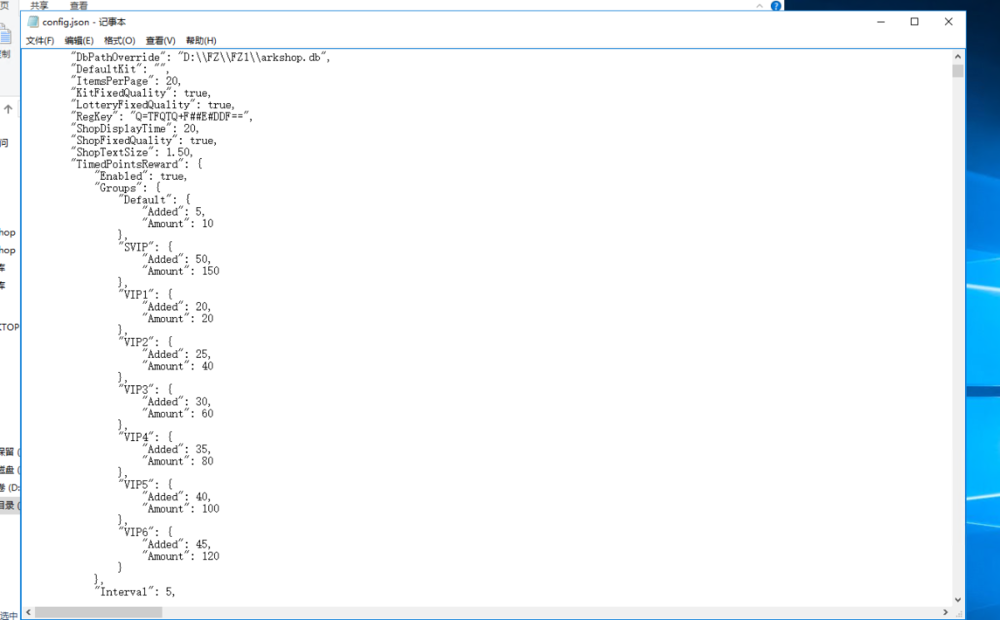The height and width of the screenshot is (620, 1000).
Task: Click horizontal scrollbar left arrow
Action: point(29,612)
